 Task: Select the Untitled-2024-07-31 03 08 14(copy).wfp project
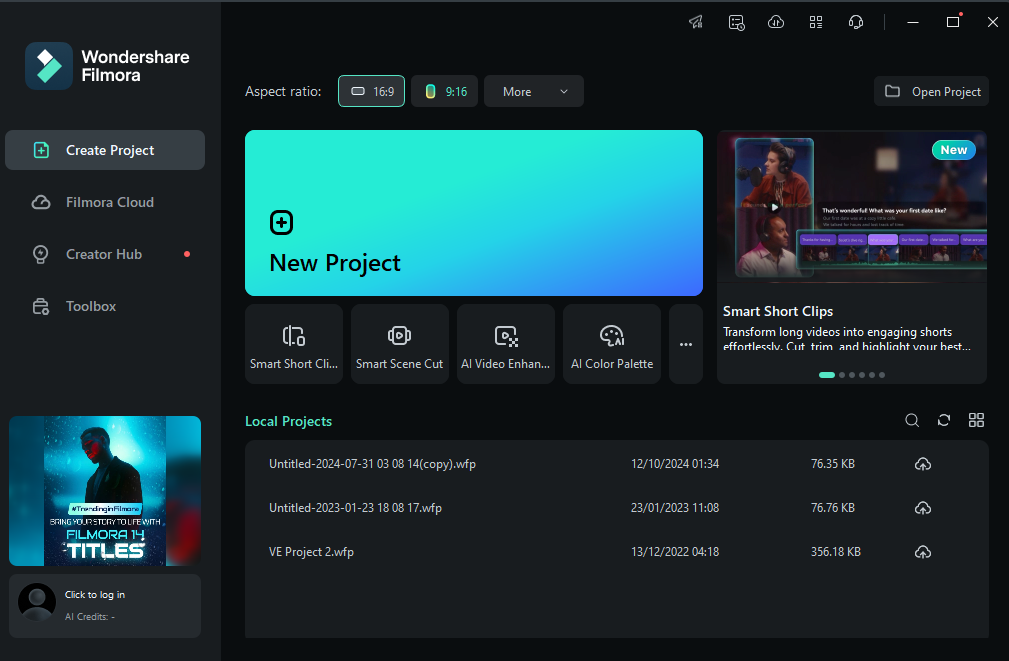pyautogui.click(x=616, y=464)
